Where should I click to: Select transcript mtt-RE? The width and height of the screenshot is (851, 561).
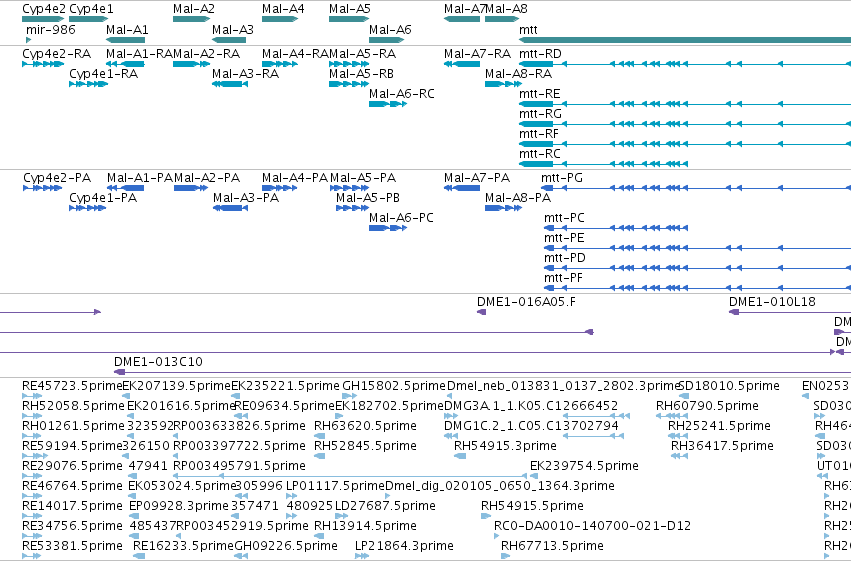click(685, 104)
